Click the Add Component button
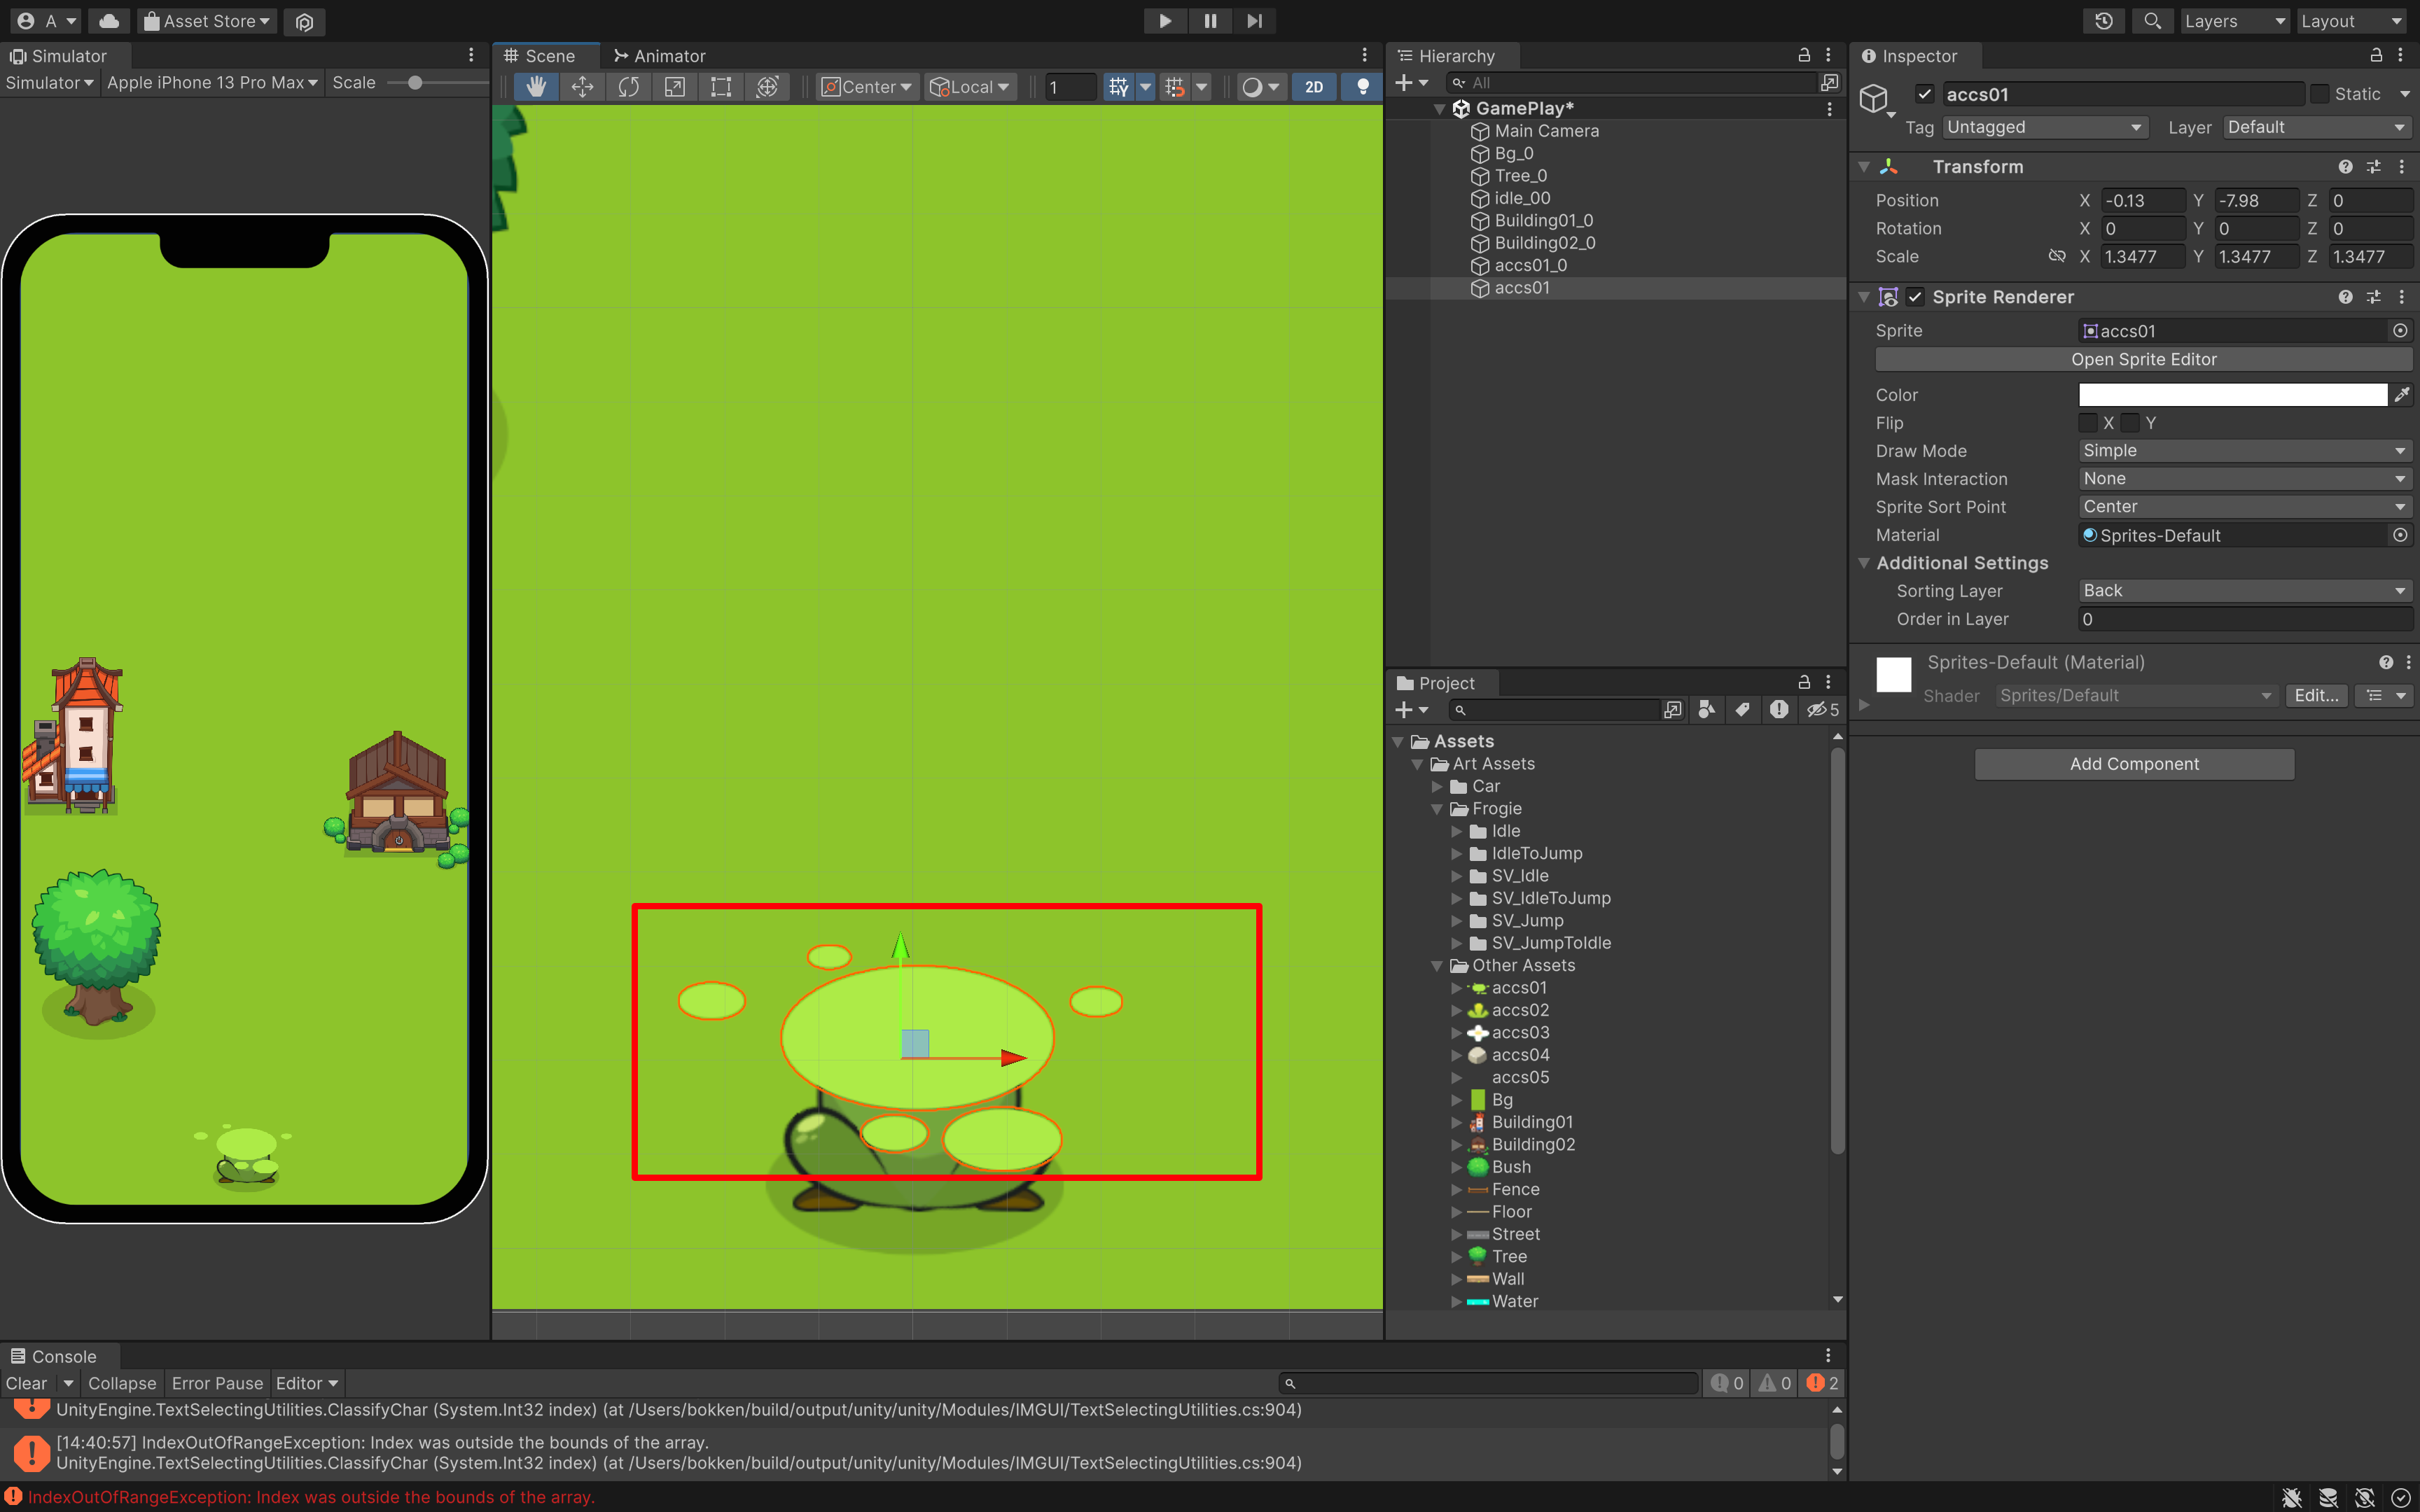2420x1512 pixels. tap(2134, 764)
